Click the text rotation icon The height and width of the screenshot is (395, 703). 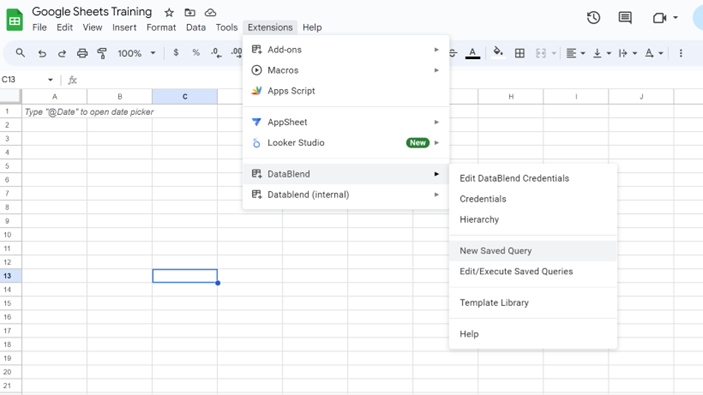pos(649,53)
